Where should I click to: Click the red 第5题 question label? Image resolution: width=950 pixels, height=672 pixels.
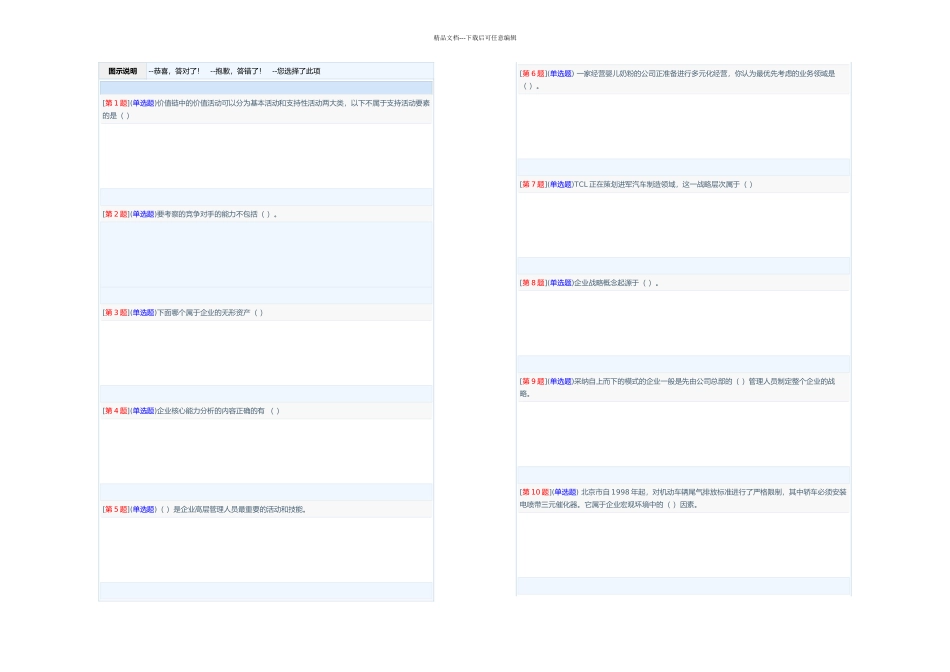pos(116,510)
